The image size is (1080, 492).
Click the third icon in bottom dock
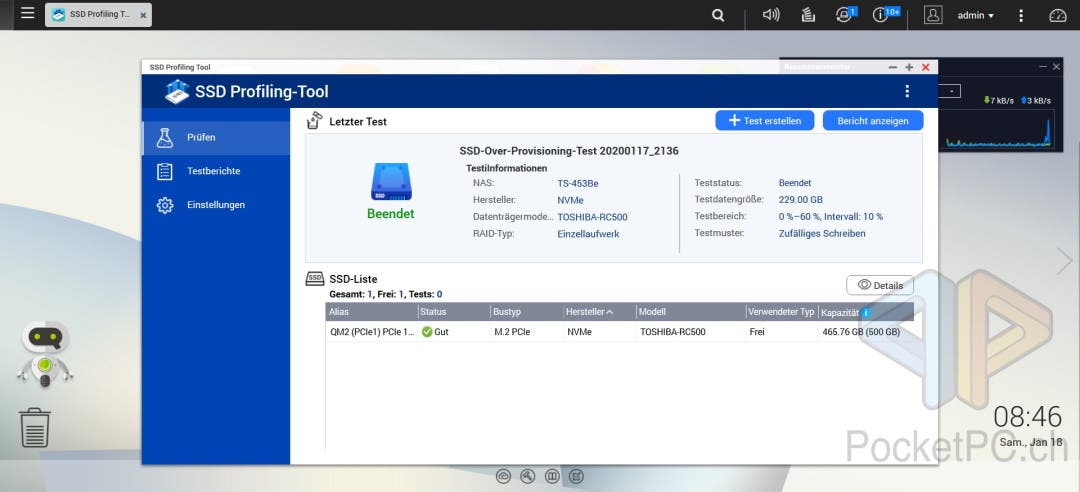(552, 476)
